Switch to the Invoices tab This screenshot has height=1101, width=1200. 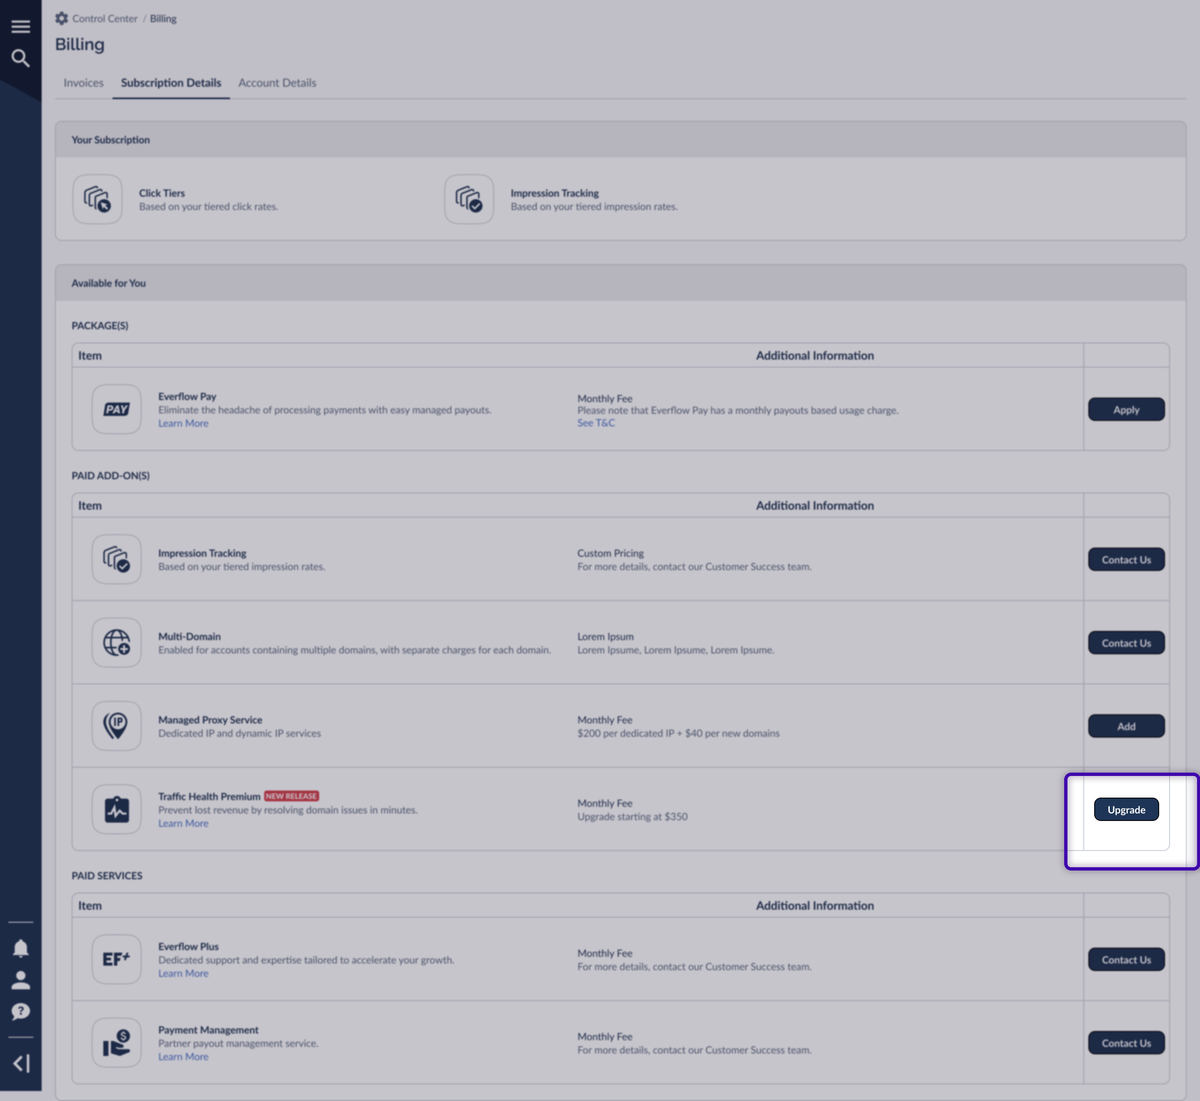[x=83, y=83]
